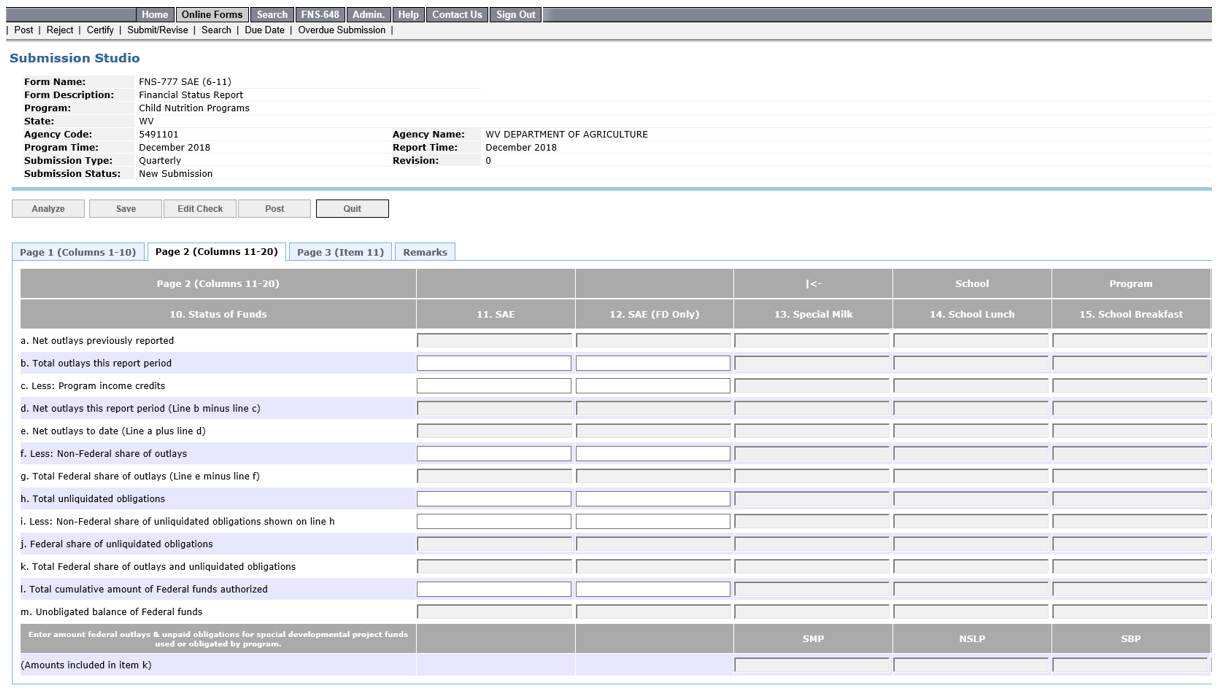Open the FNS-648 menu item
1221x692 pixels.
[320, 15]
